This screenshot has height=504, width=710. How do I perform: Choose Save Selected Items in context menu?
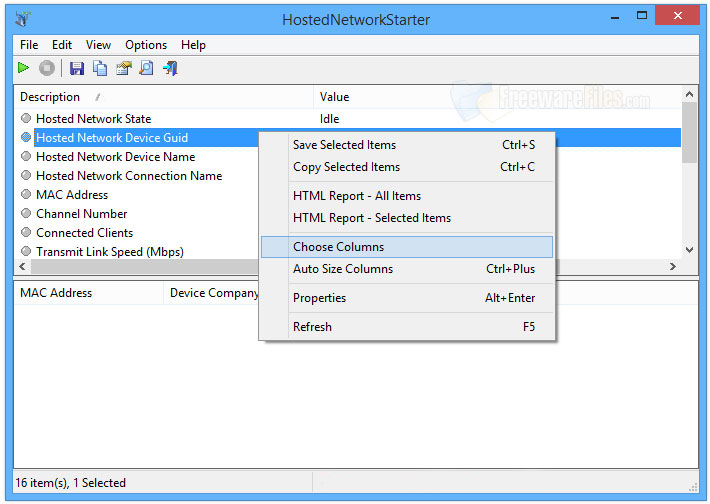click(344, 145)
